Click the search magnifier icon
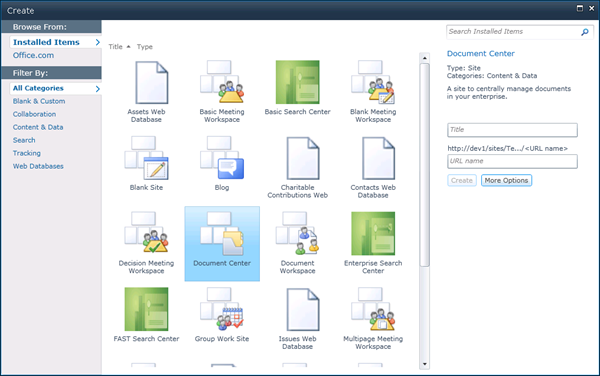Viewport: 600px width, 376px height. 585,32
